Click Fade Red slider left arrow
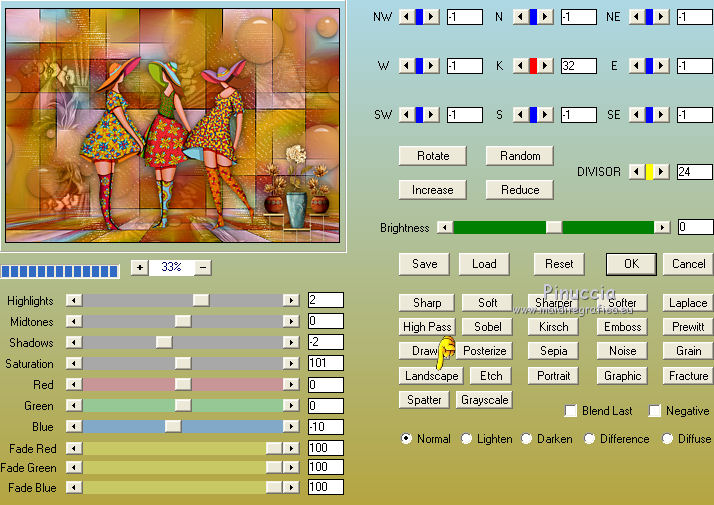Screen dimensions: 714x505 click(74, 448)
